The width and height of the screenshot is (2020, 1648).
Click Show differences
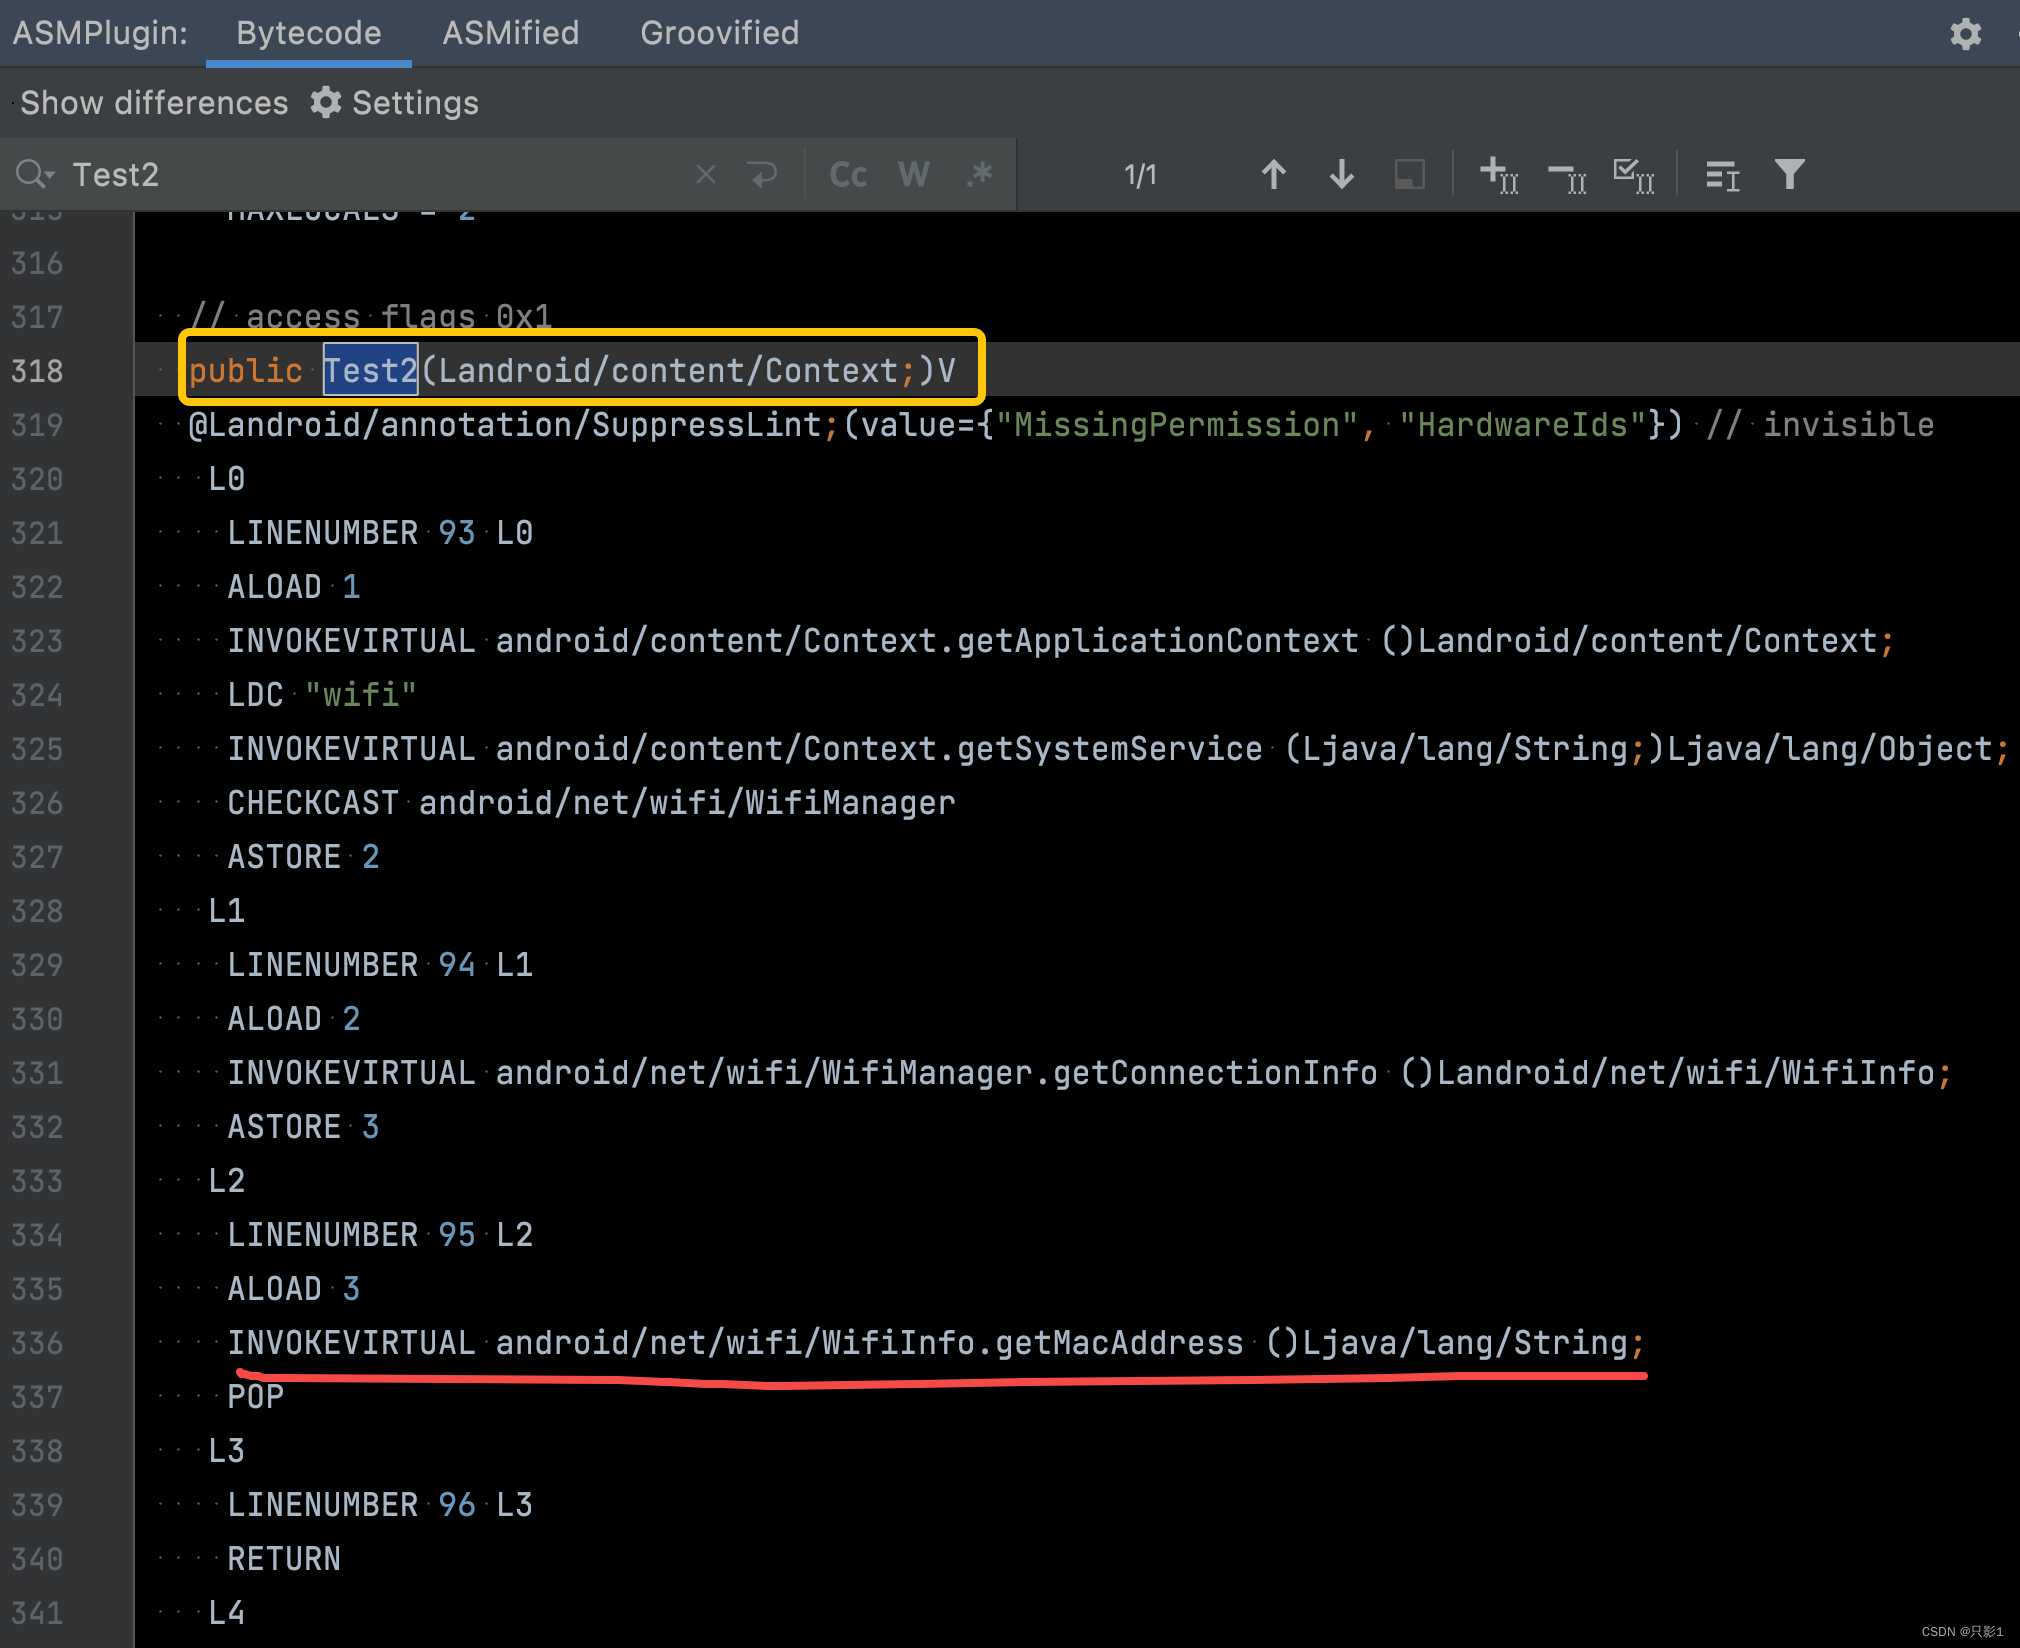pyautogui.click(x=154, y=103)
